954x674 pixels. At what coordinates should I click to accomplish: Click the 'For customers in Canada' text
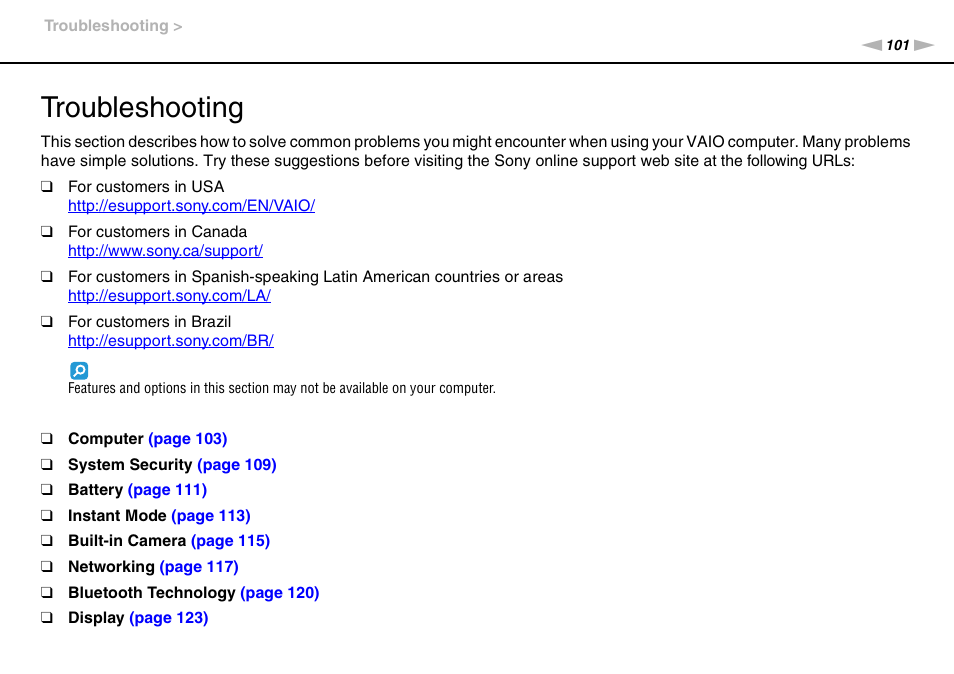click(x=158, y=232)
